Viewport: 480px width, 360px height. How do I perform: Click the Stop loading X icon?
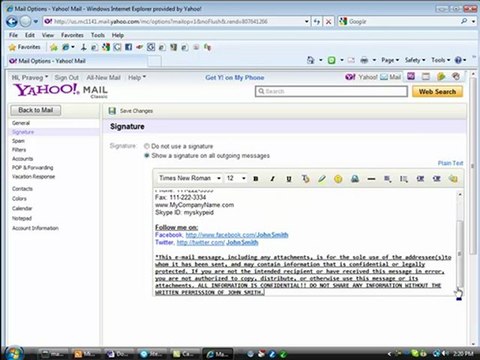point(328,22)
